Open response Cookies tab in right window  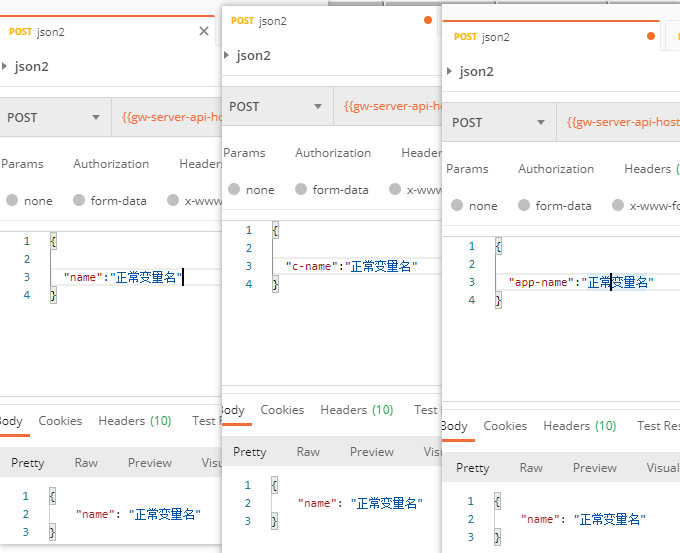[x=505, y=426]
